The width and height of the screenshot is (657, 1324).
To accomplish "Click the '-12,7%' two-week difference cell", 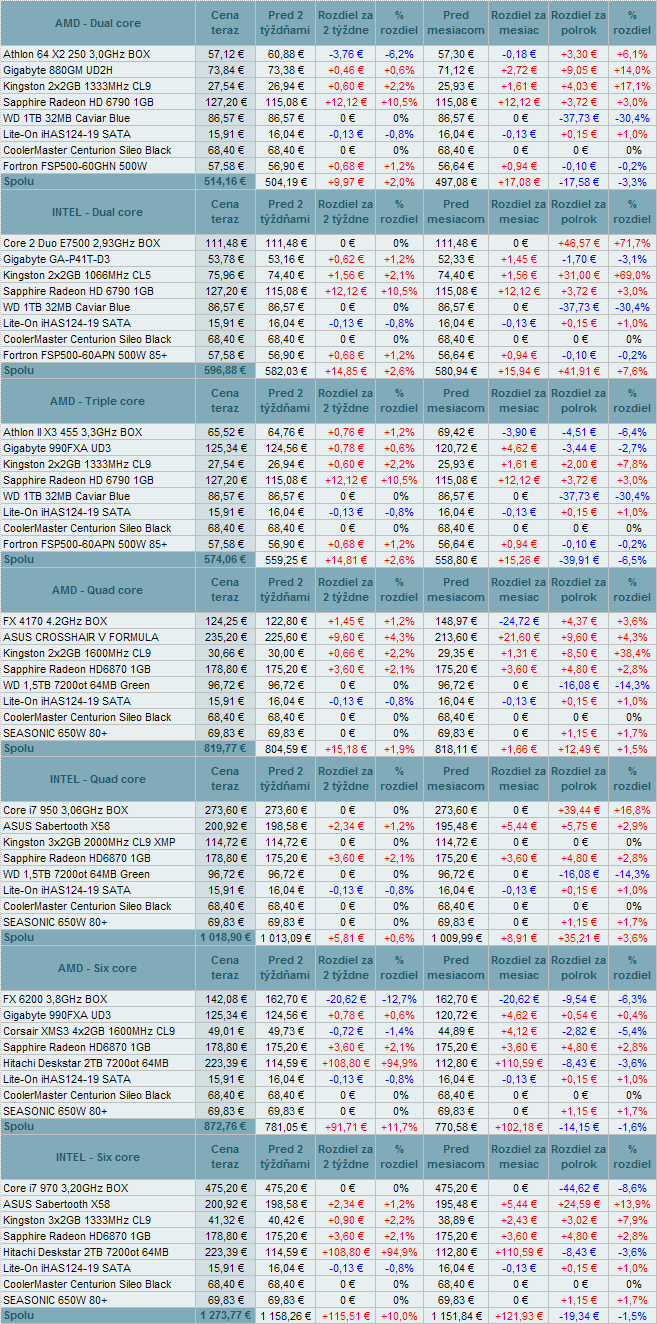I will (400, 999).
